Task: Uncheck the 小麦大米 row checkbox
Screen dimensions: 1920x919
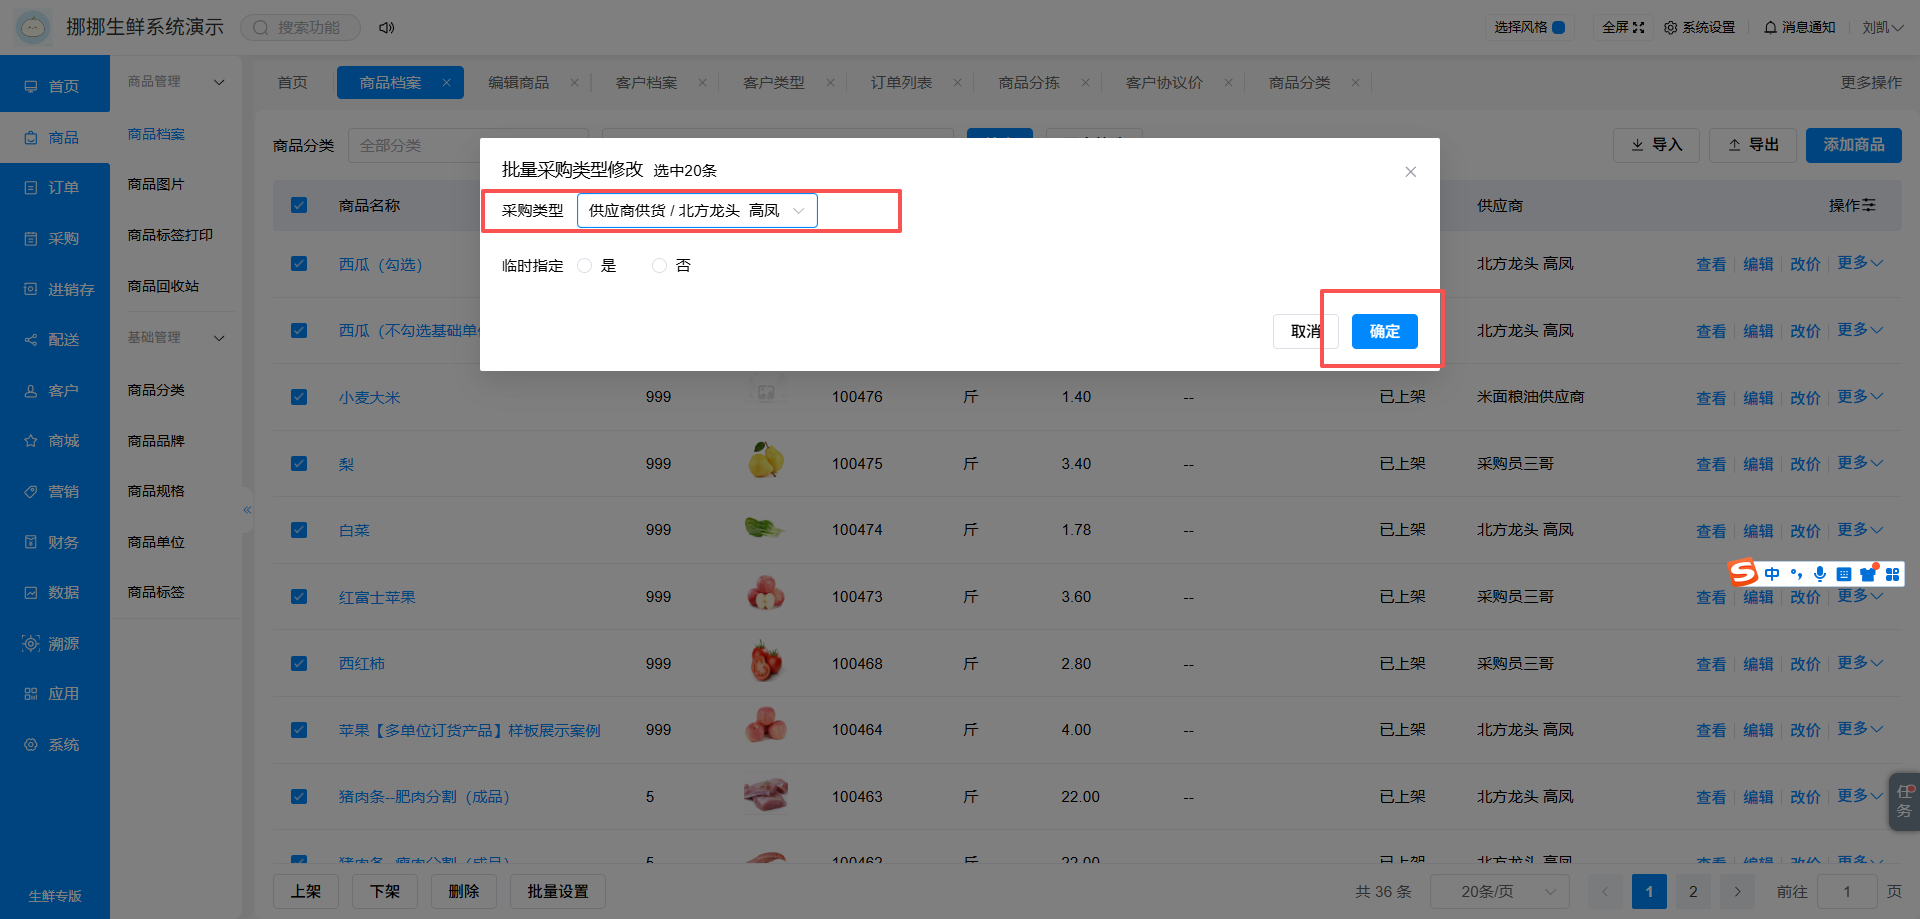Action: tap(299, 397)
